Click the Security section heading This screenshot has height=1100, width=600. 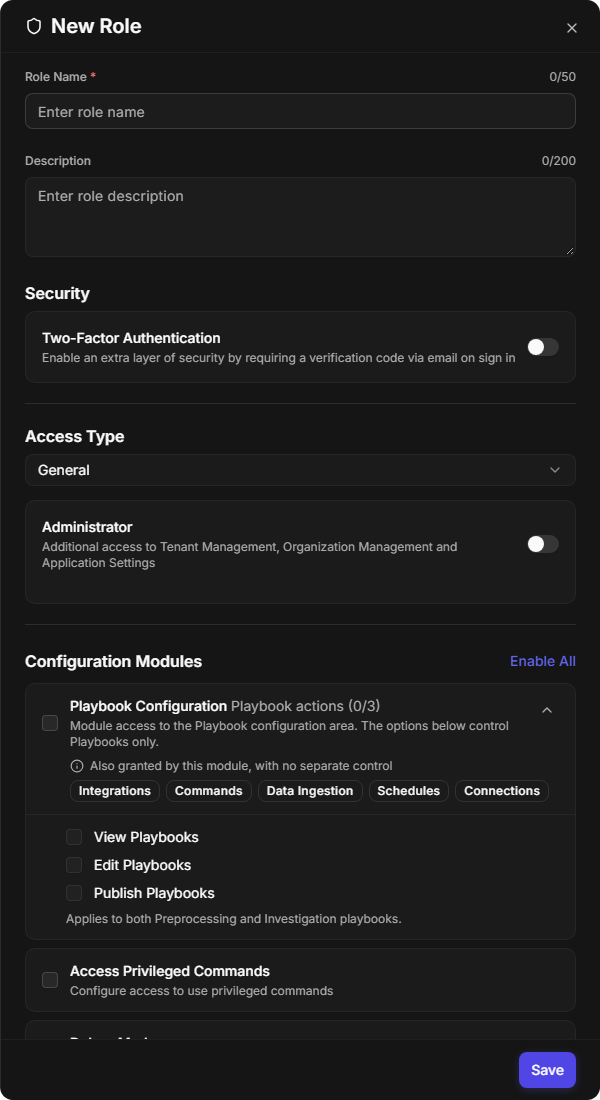tap(58, 293)
